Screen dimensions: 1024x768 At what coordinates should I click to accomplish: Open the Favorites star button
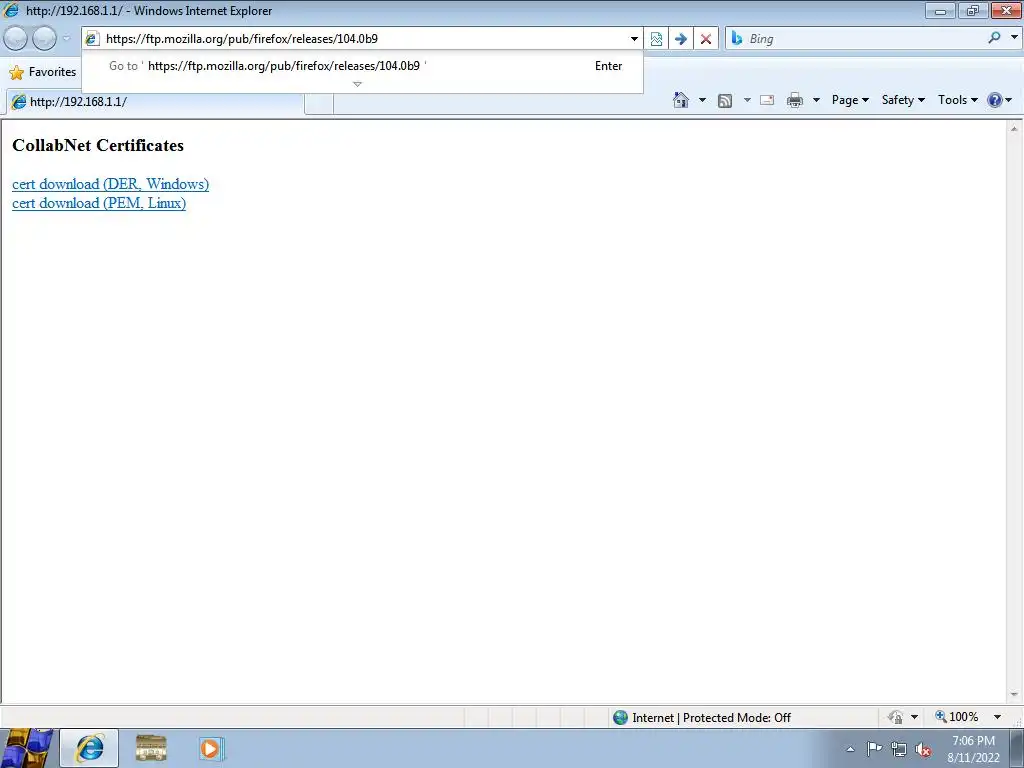(42, 72)
